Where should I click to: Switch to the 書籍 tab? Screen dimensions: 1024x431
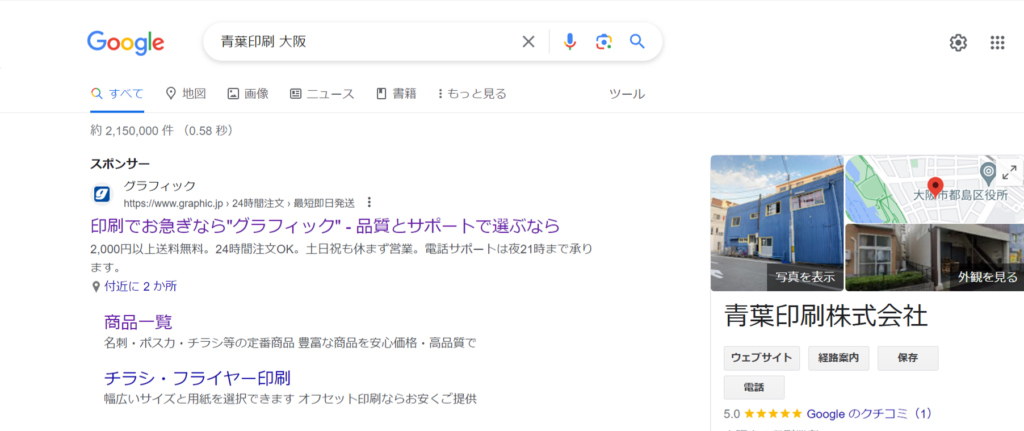click(x=396, y=94)
